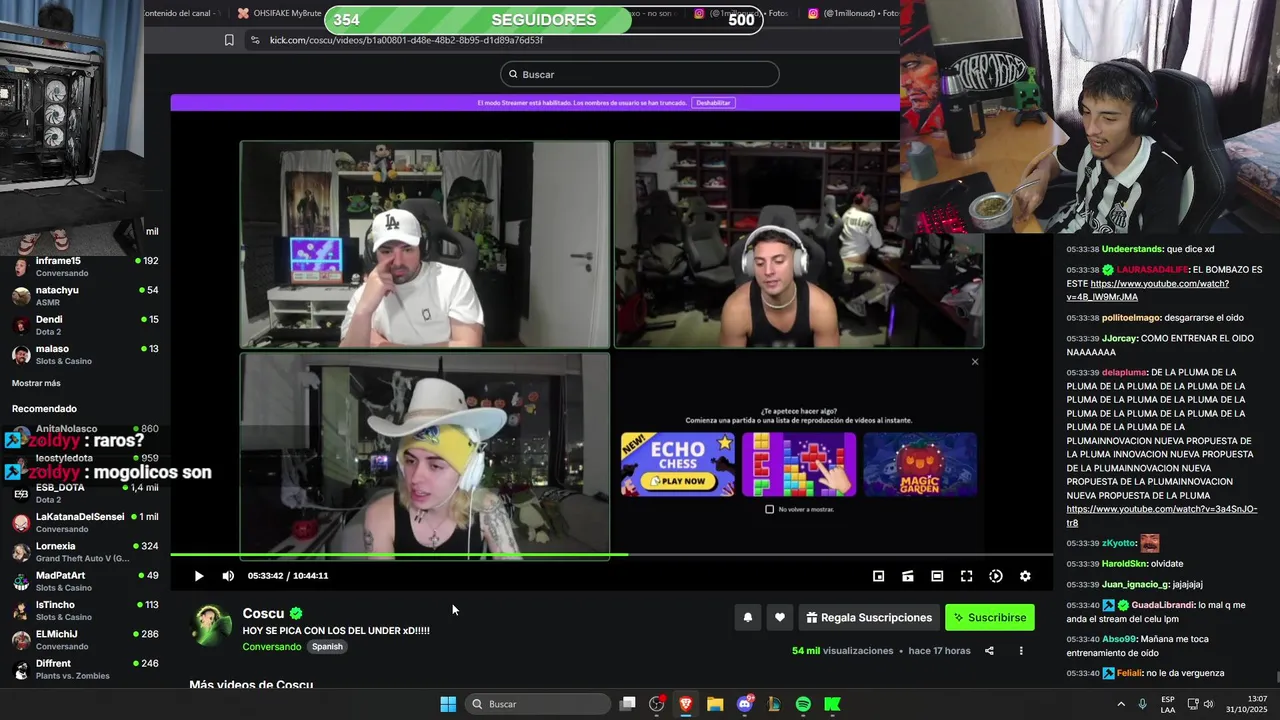This screenshot has width=1280, height=720.
Task: Open Lornexia recommended channel
Action: pyautogui.click(x=85, y=552)
